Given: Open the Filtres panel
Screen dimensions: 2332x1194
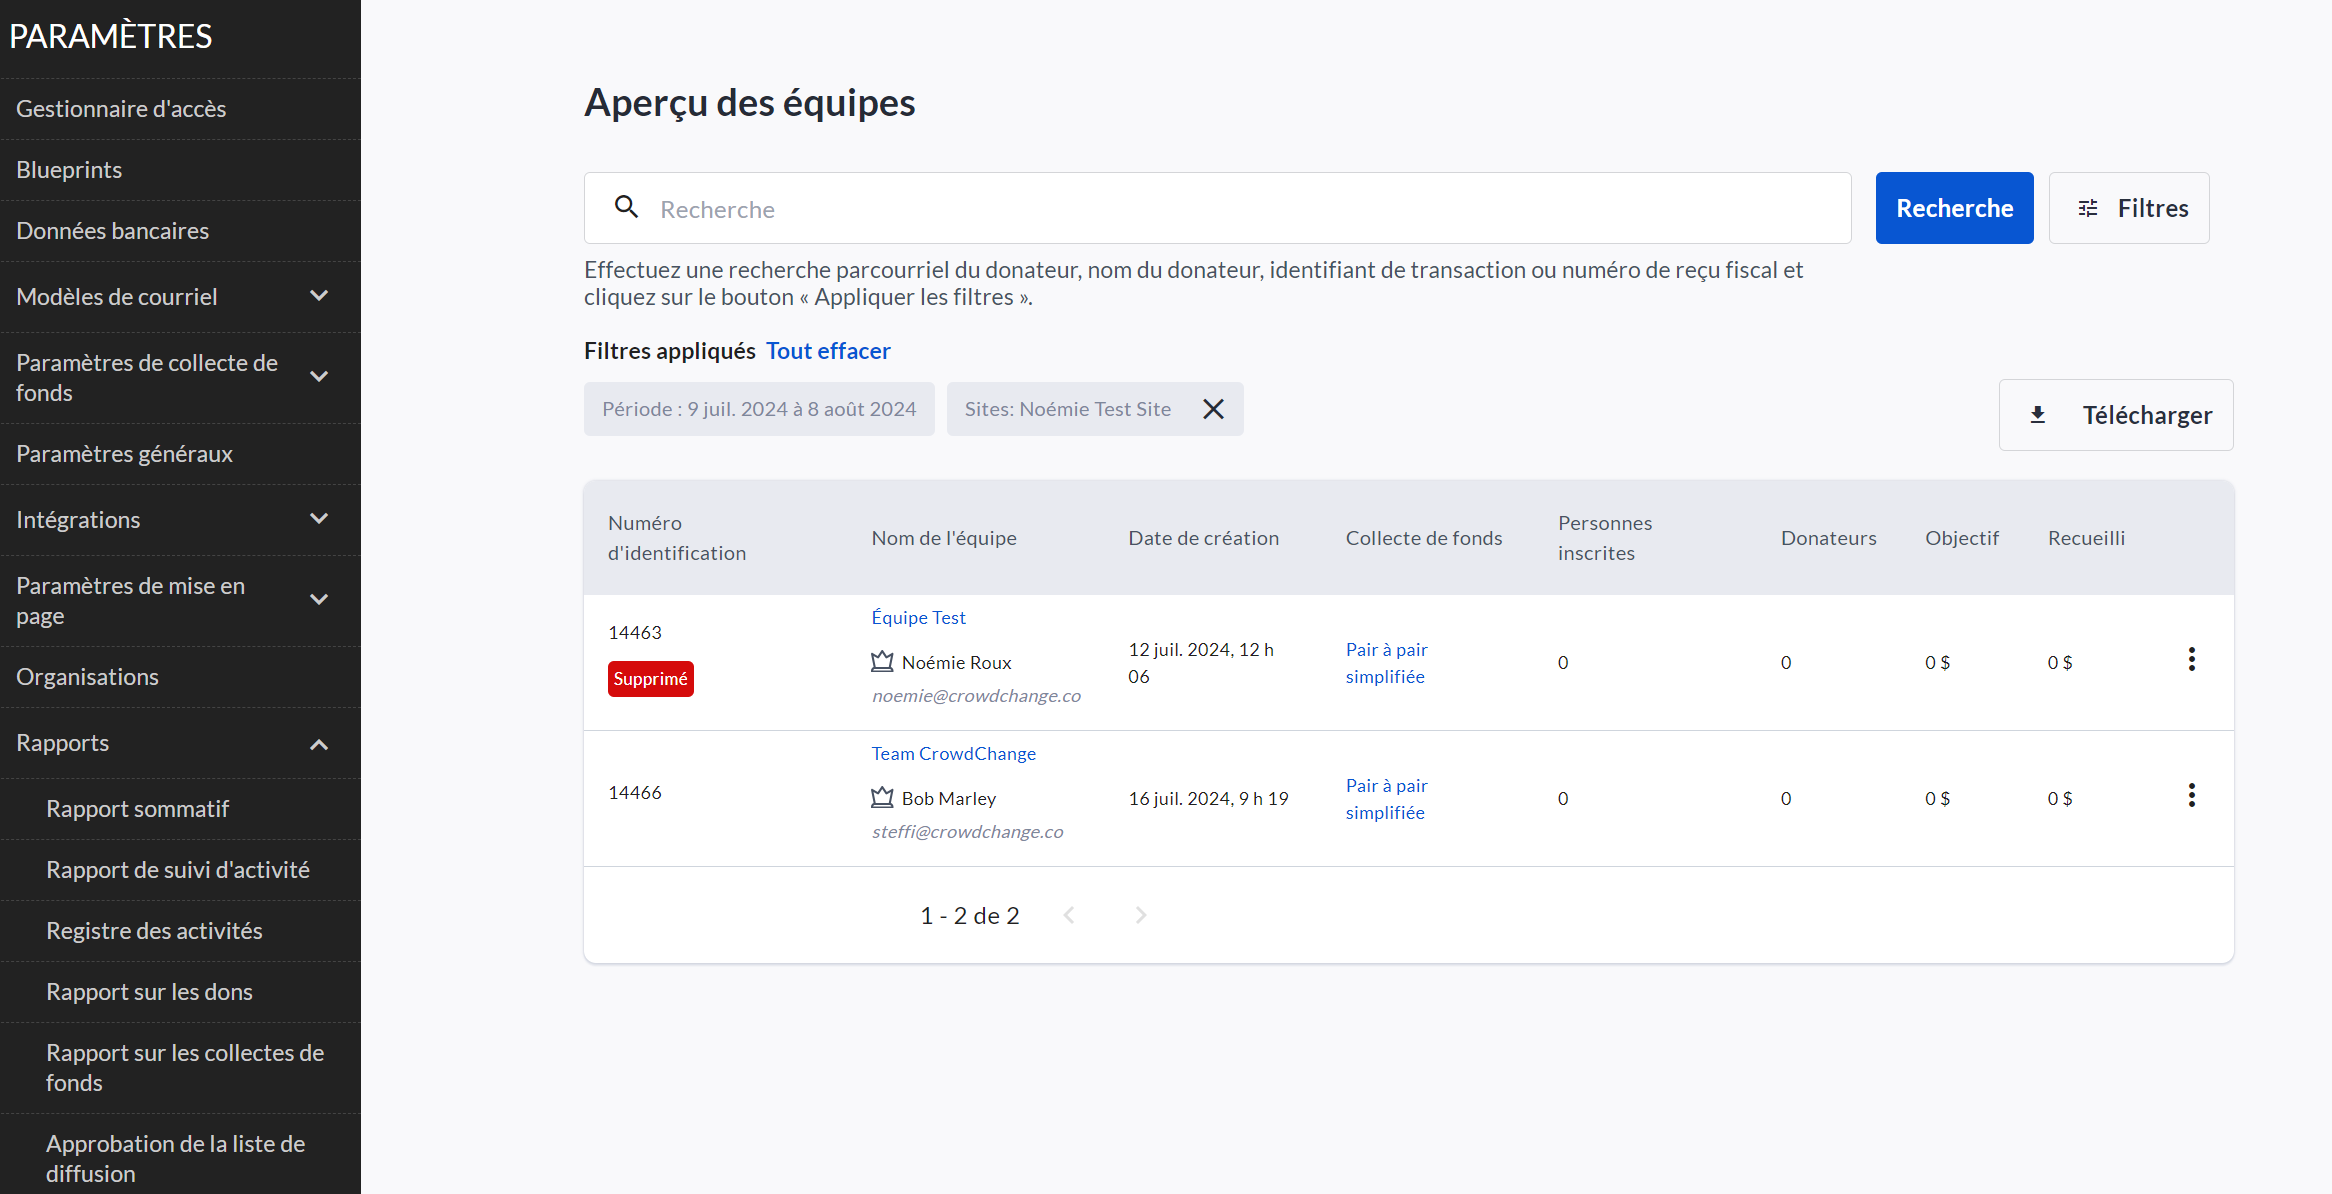Looking at the screenshot, I should (2129, 208).
